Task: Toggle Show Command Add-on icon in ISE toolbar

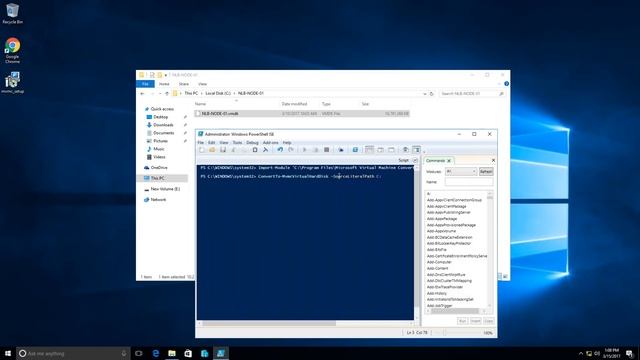Action: click(416, 150)
